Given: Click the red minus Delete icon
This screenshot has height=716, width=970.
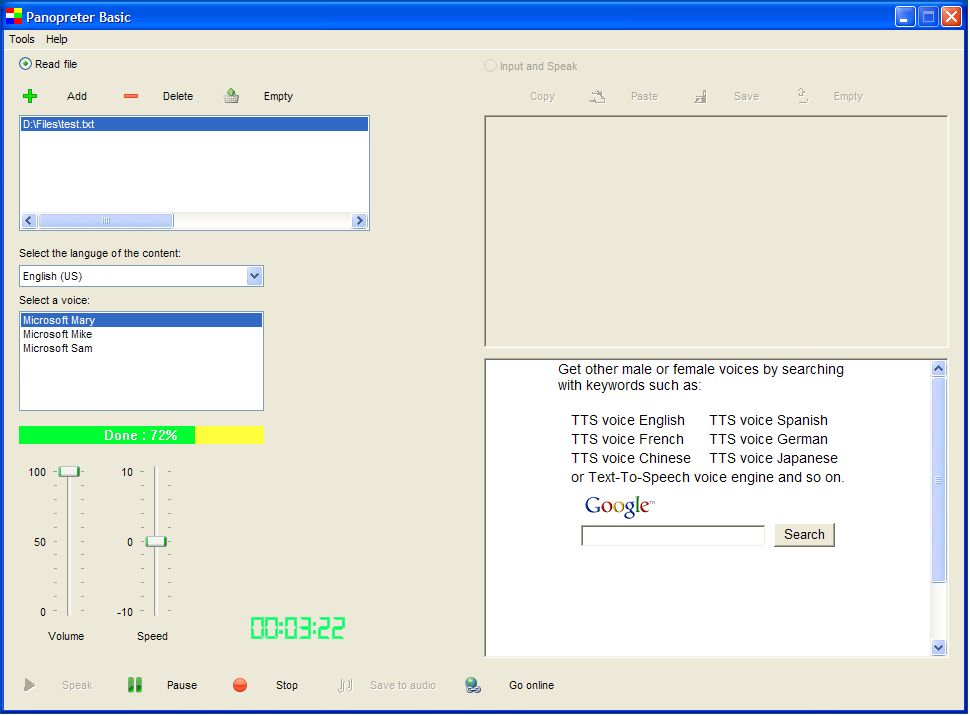Looking at the screenshot, I should 131,96.
